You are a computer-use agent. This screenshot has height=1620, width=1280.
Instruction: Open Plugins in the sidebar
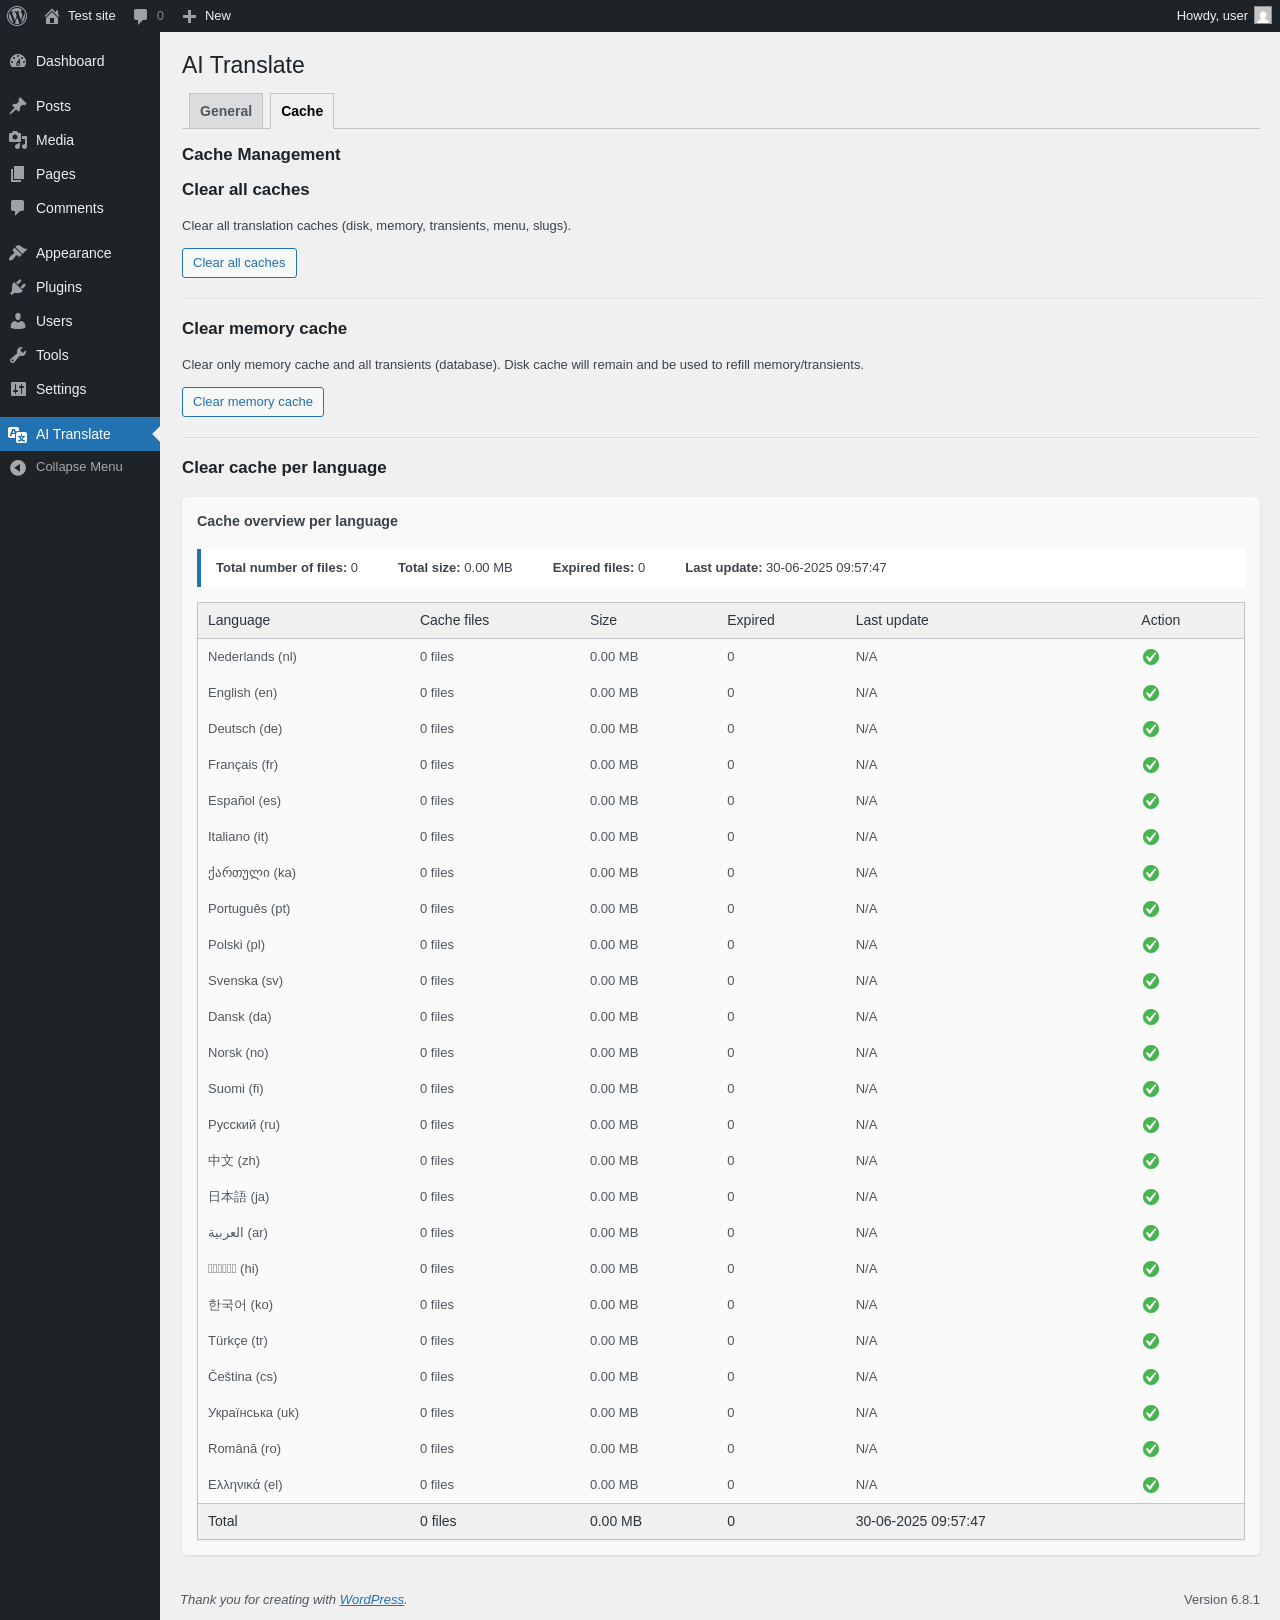pyautogui.click(x=59, y=287)
